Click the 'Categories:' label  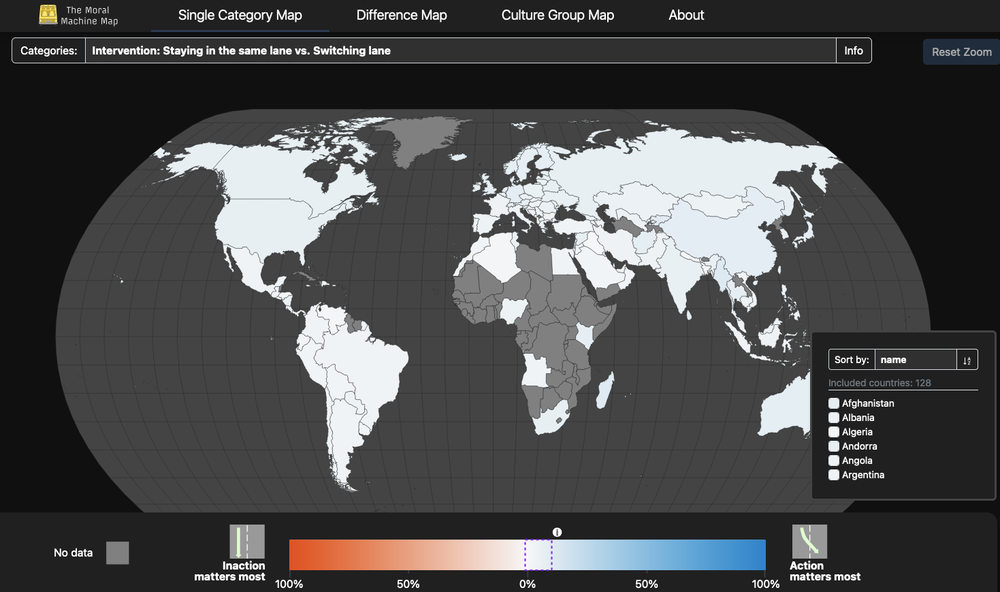pyautogui.click(x=48, y=50)
